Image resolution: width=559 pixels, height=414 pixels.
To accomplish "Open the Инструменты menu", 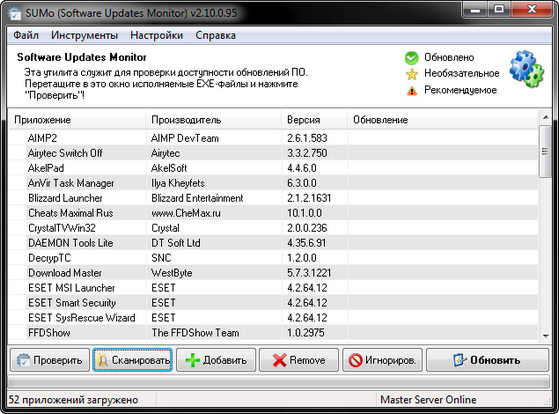I will point(84,35).
